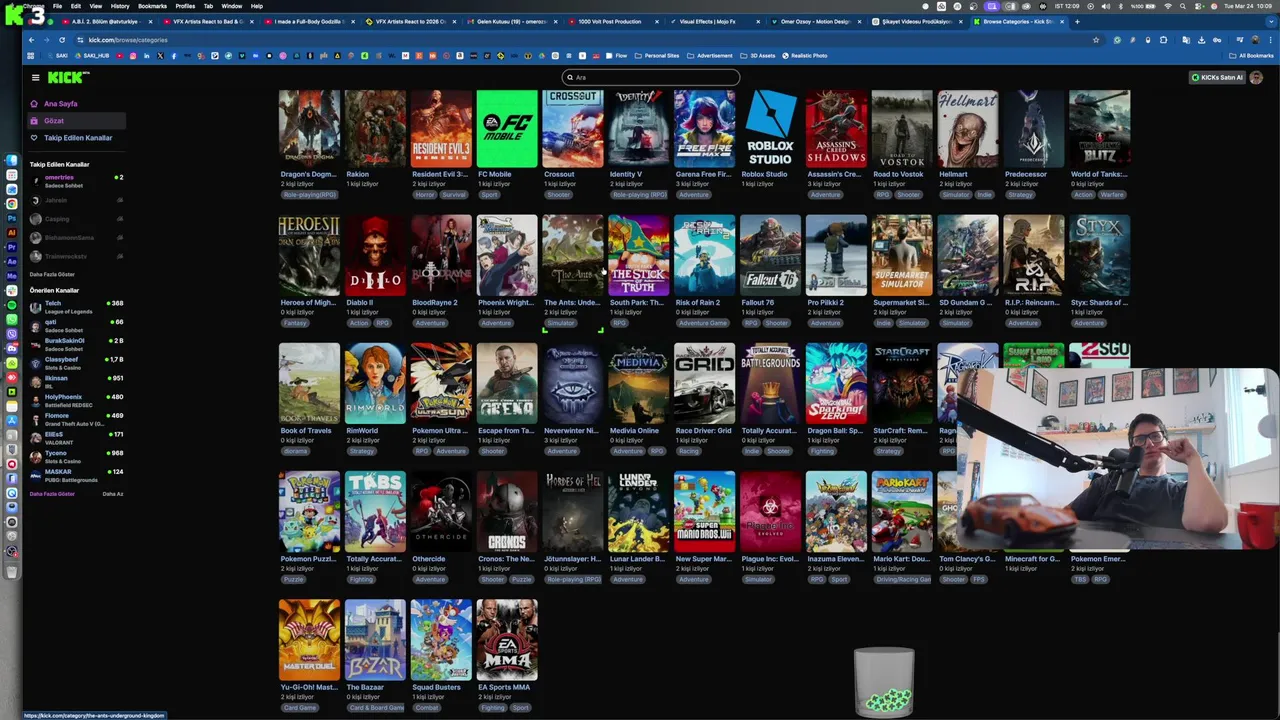Switch to 1000 Volt Post Production tab
This screenshot has width=1280, height=720.
coord(614,21)
